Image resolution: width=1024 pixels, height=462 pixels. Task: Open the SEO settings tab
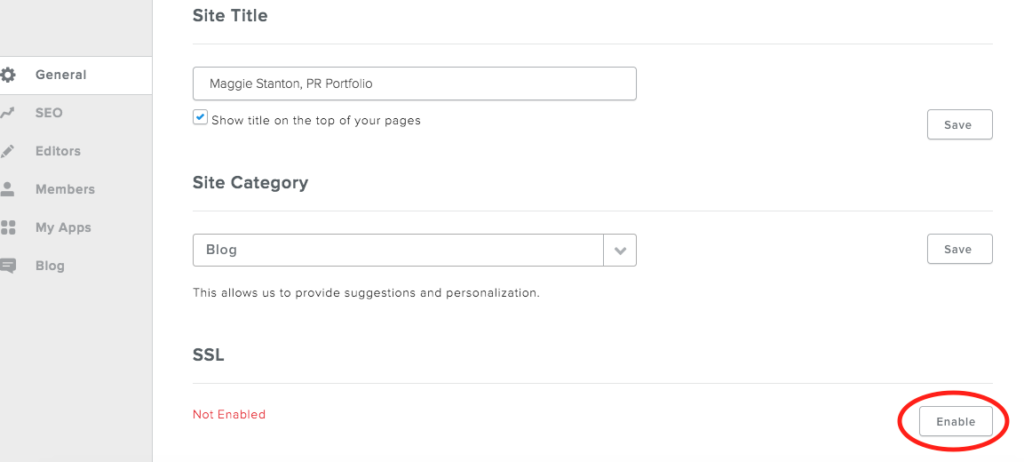click(49, 113)
